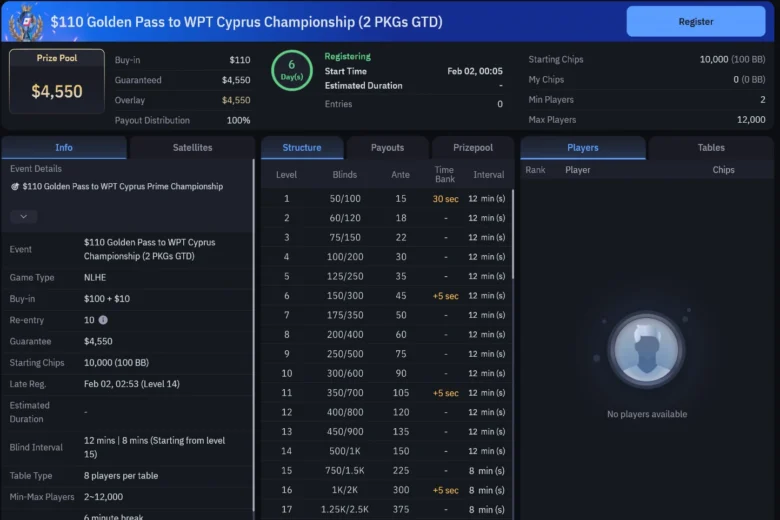Viewport: 780px width, 520px height.
Task: Open the Satellites tab
Action: [x=192, y=147]
